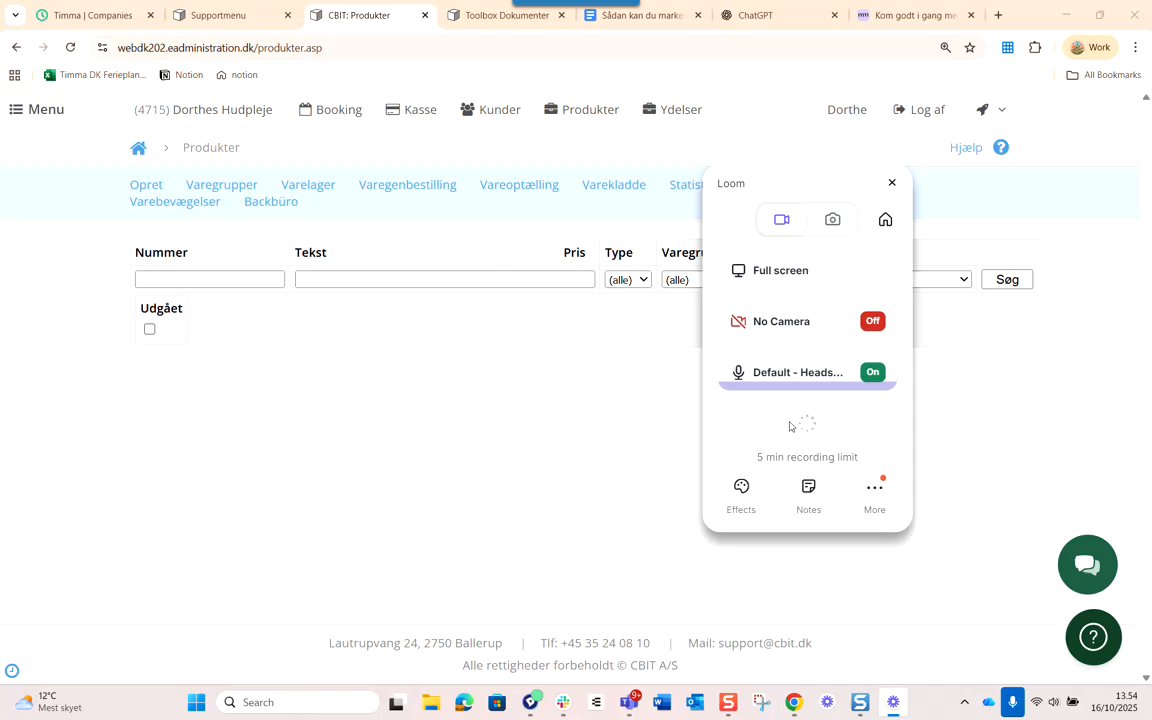The width and height of the screenshot is (1152, 720).
Task: Open the Vareoptælling link
Action: point(519,184)
